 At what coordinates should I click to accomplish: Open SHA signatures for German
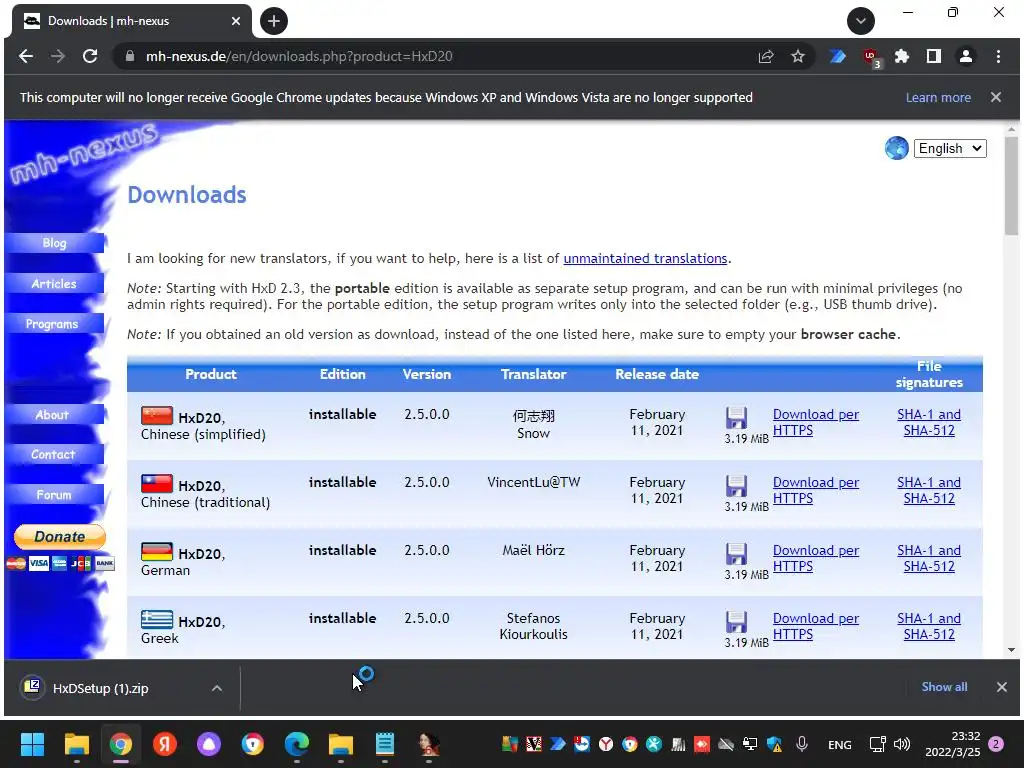(x=929, y=558)
